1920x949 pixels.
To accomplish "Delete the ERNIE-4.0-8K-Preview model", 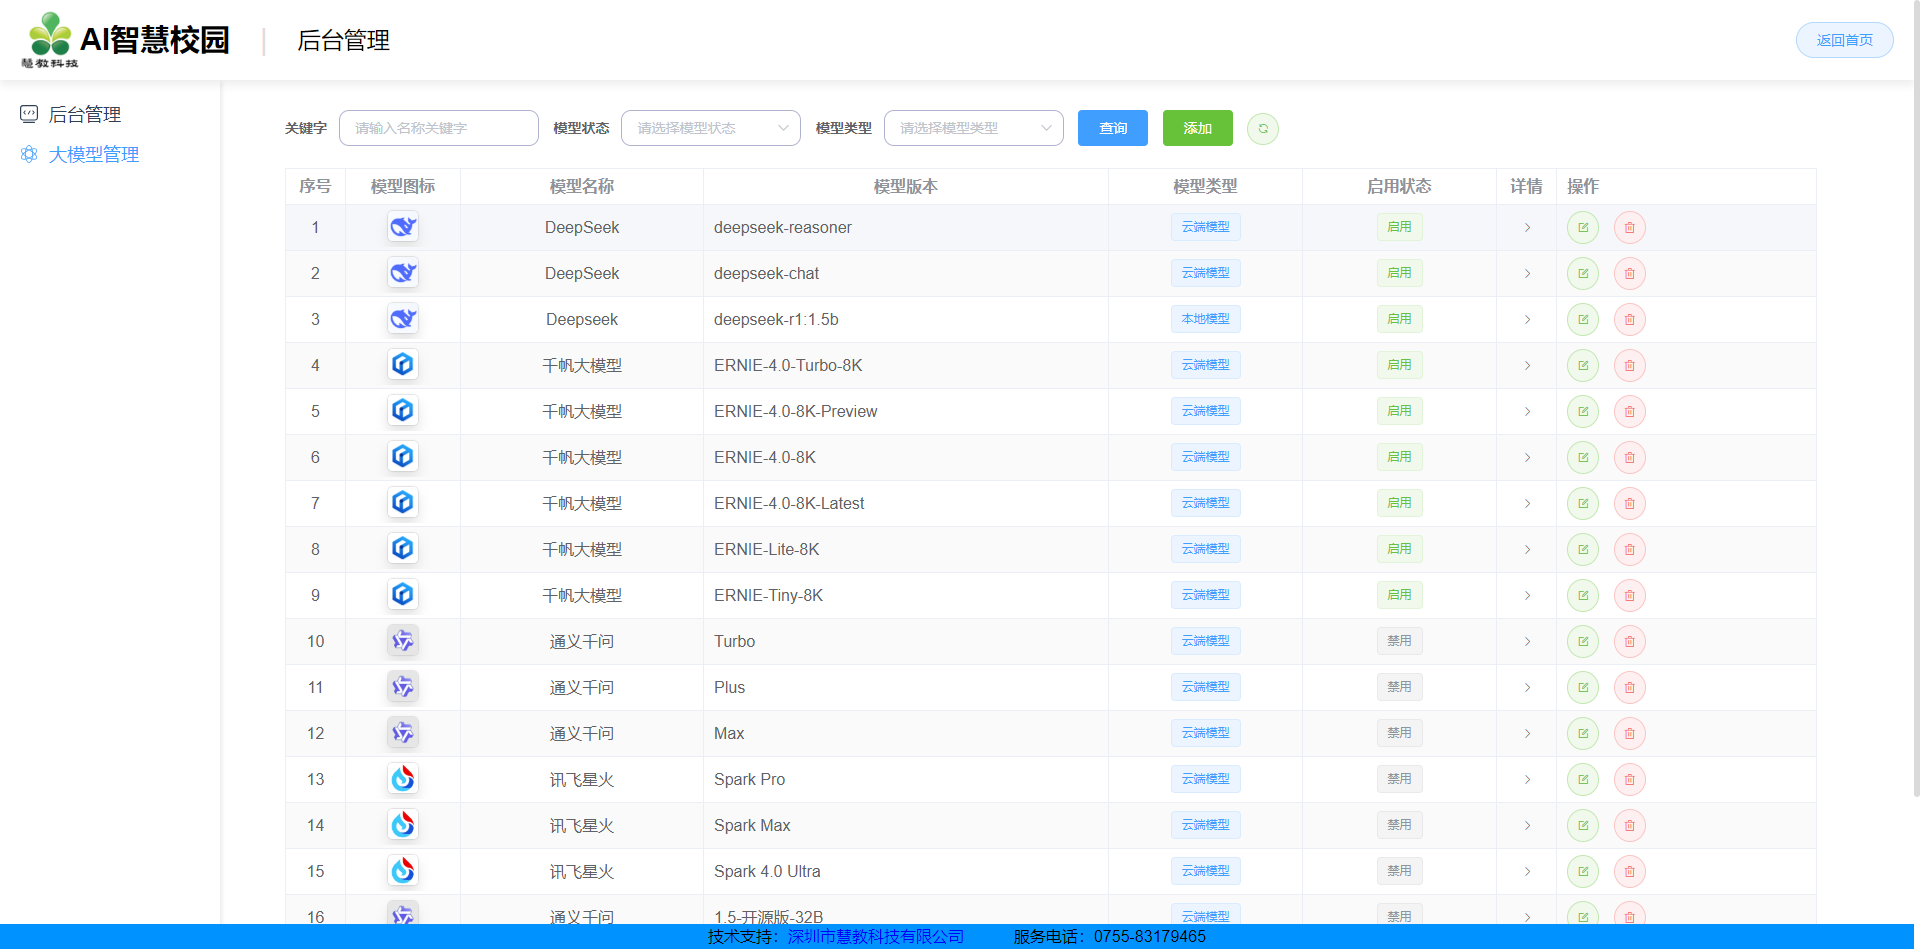I will tap(1630, 411).
